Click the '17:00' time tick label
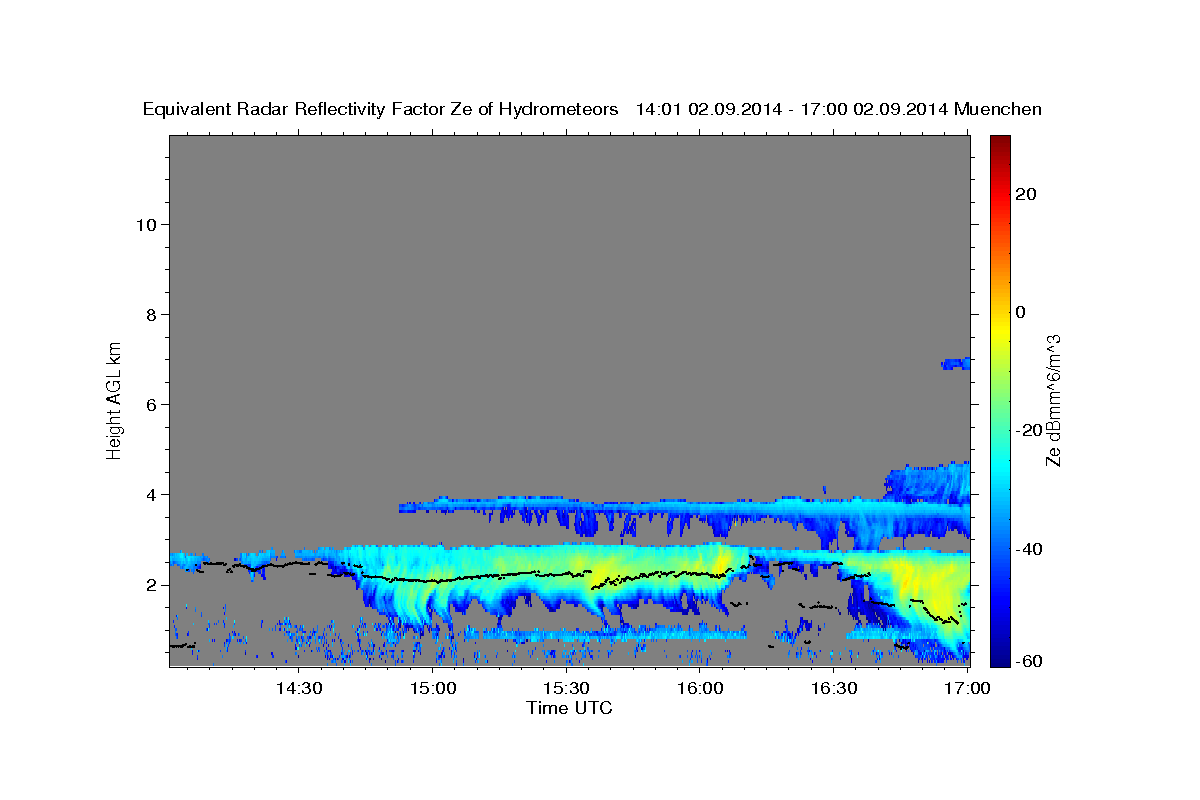The image size is (1200, 800). pyautogui.click(x=967, y=689)
